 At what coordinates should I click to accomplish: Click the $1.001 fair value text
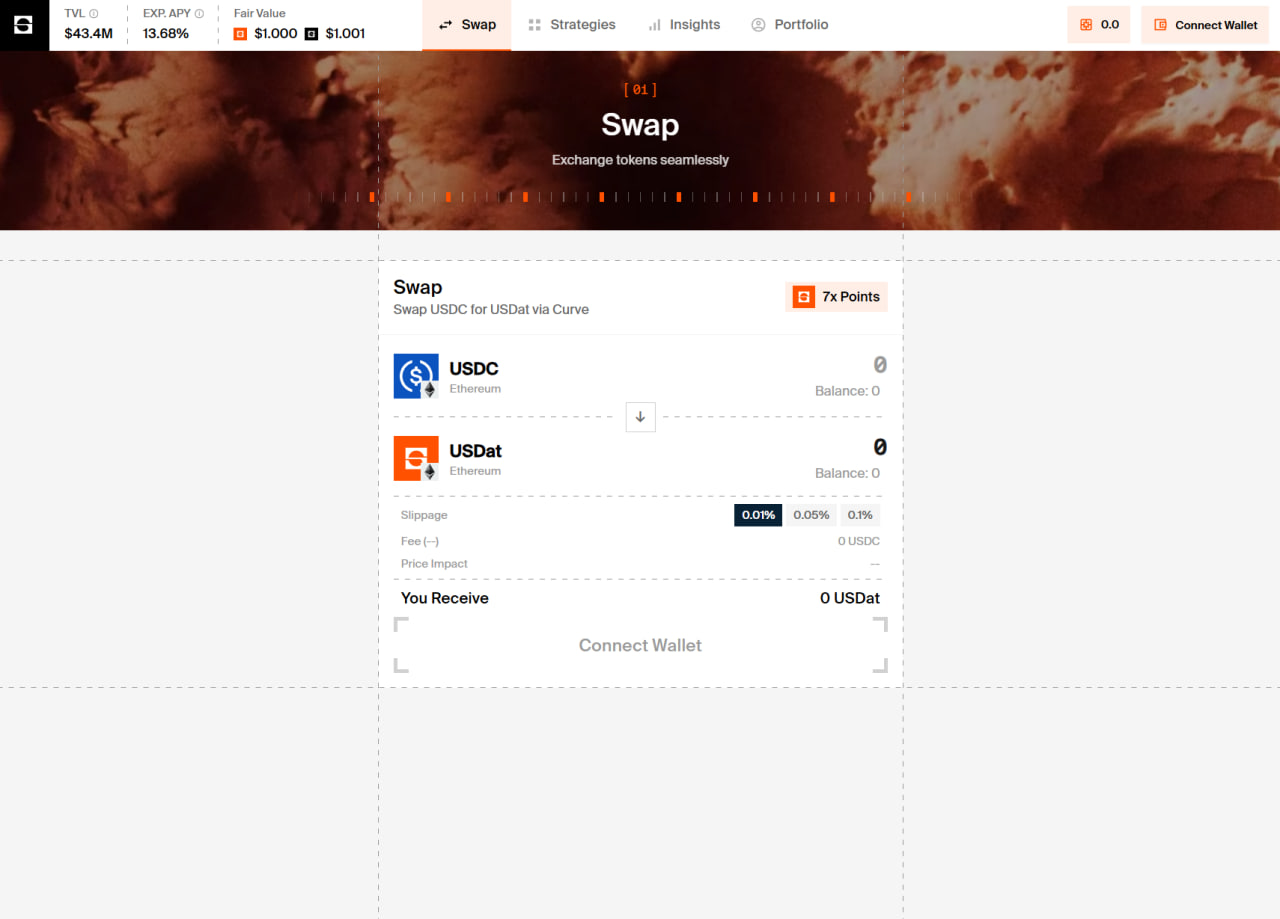(x=345, y=33)
